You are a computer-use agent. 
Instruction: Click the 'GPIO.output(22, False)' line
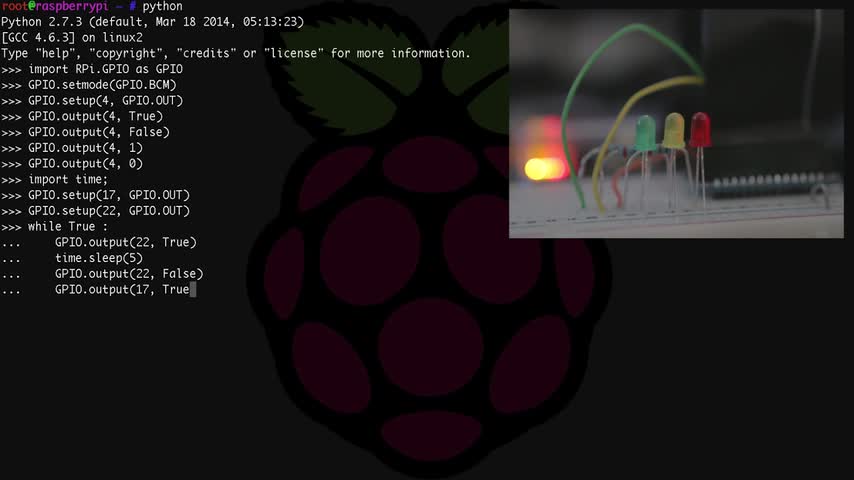click(x=129, y=274)
